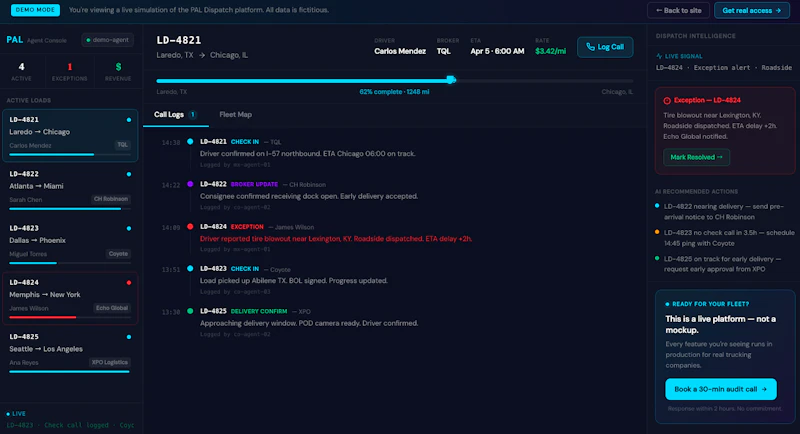Screen dimensions: 800x434
Task: Click the red status dot on LD-4824 card
Action: tap(129, 283)
